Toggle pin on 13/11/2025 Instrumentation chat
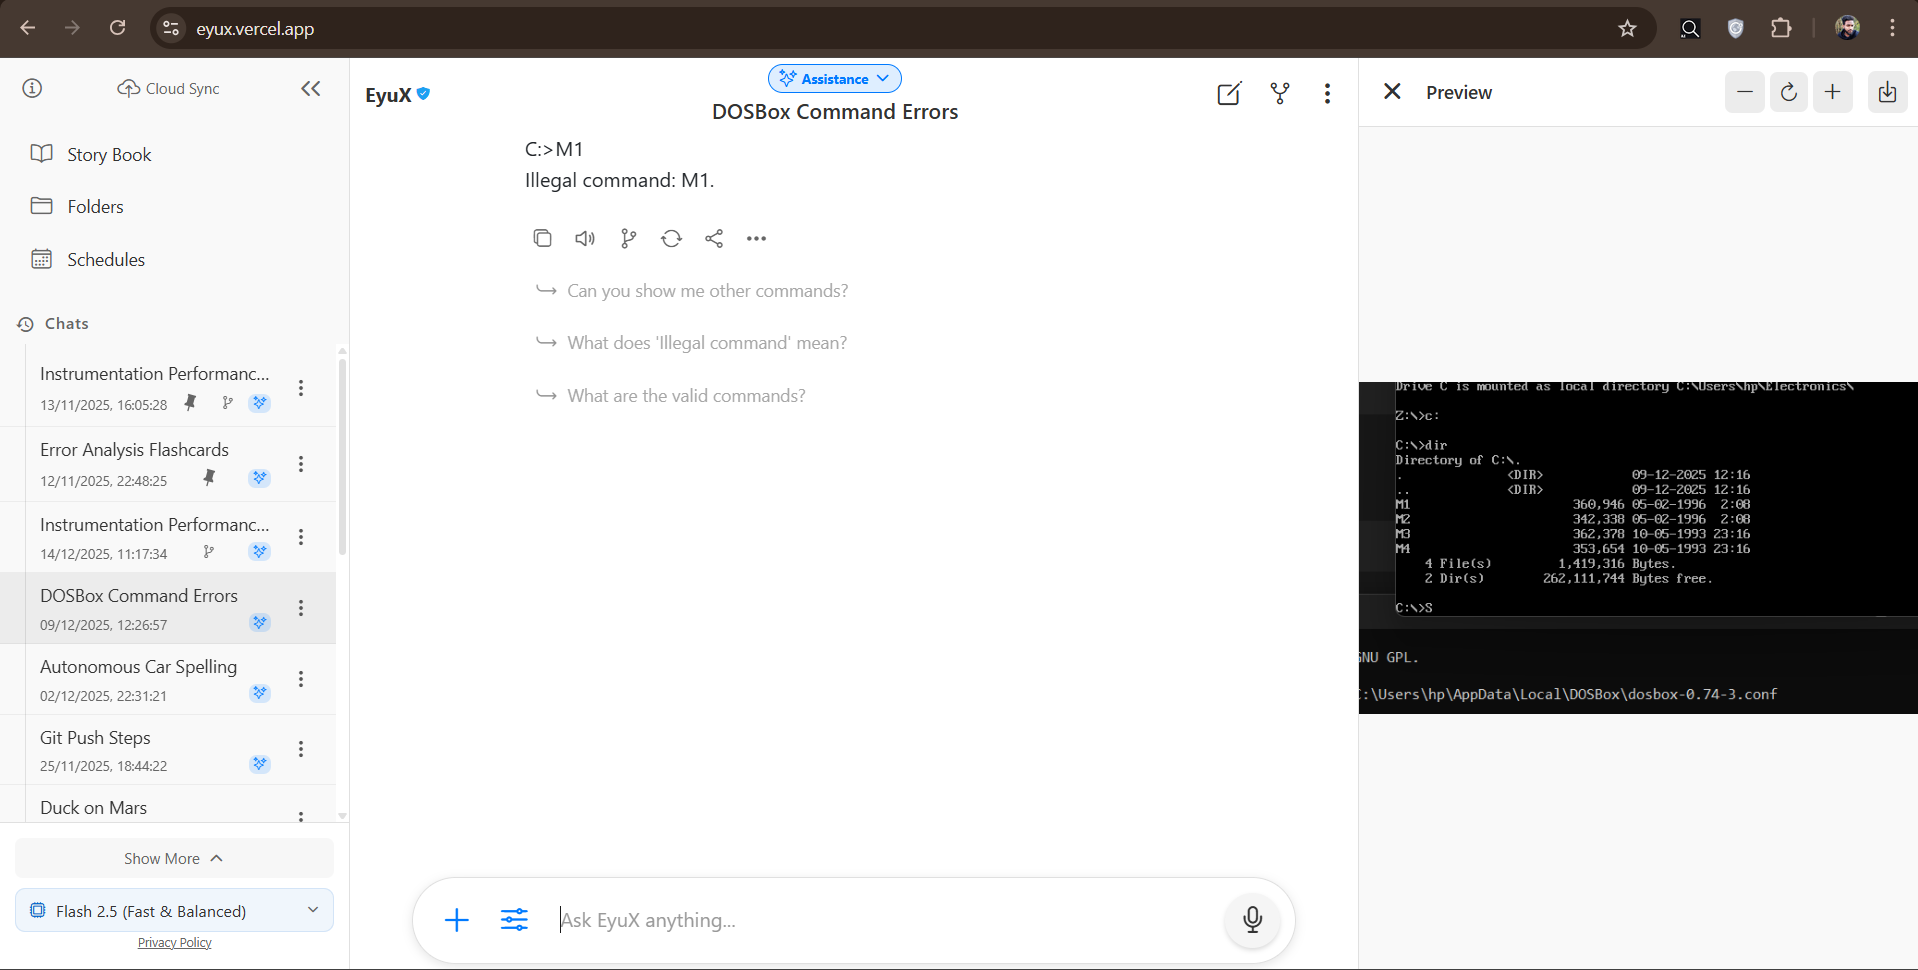 pos(190,403)
